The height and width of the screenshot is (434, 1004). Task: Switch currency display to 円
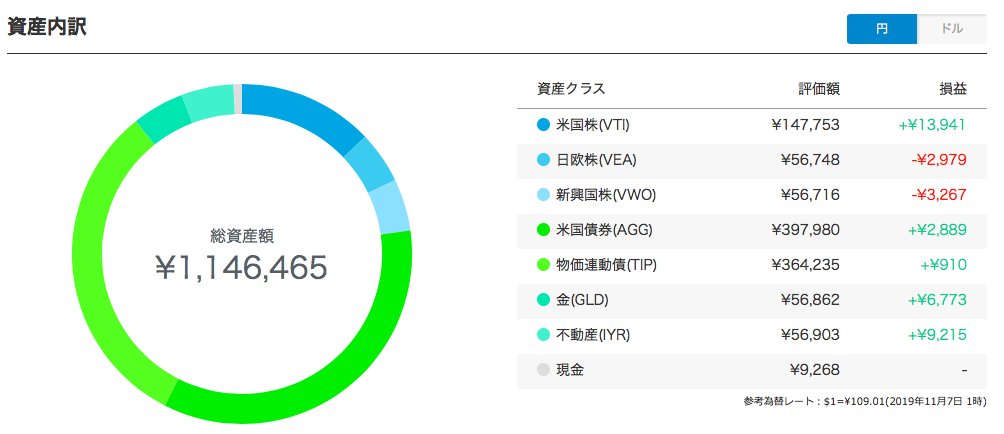click(882, 29)
